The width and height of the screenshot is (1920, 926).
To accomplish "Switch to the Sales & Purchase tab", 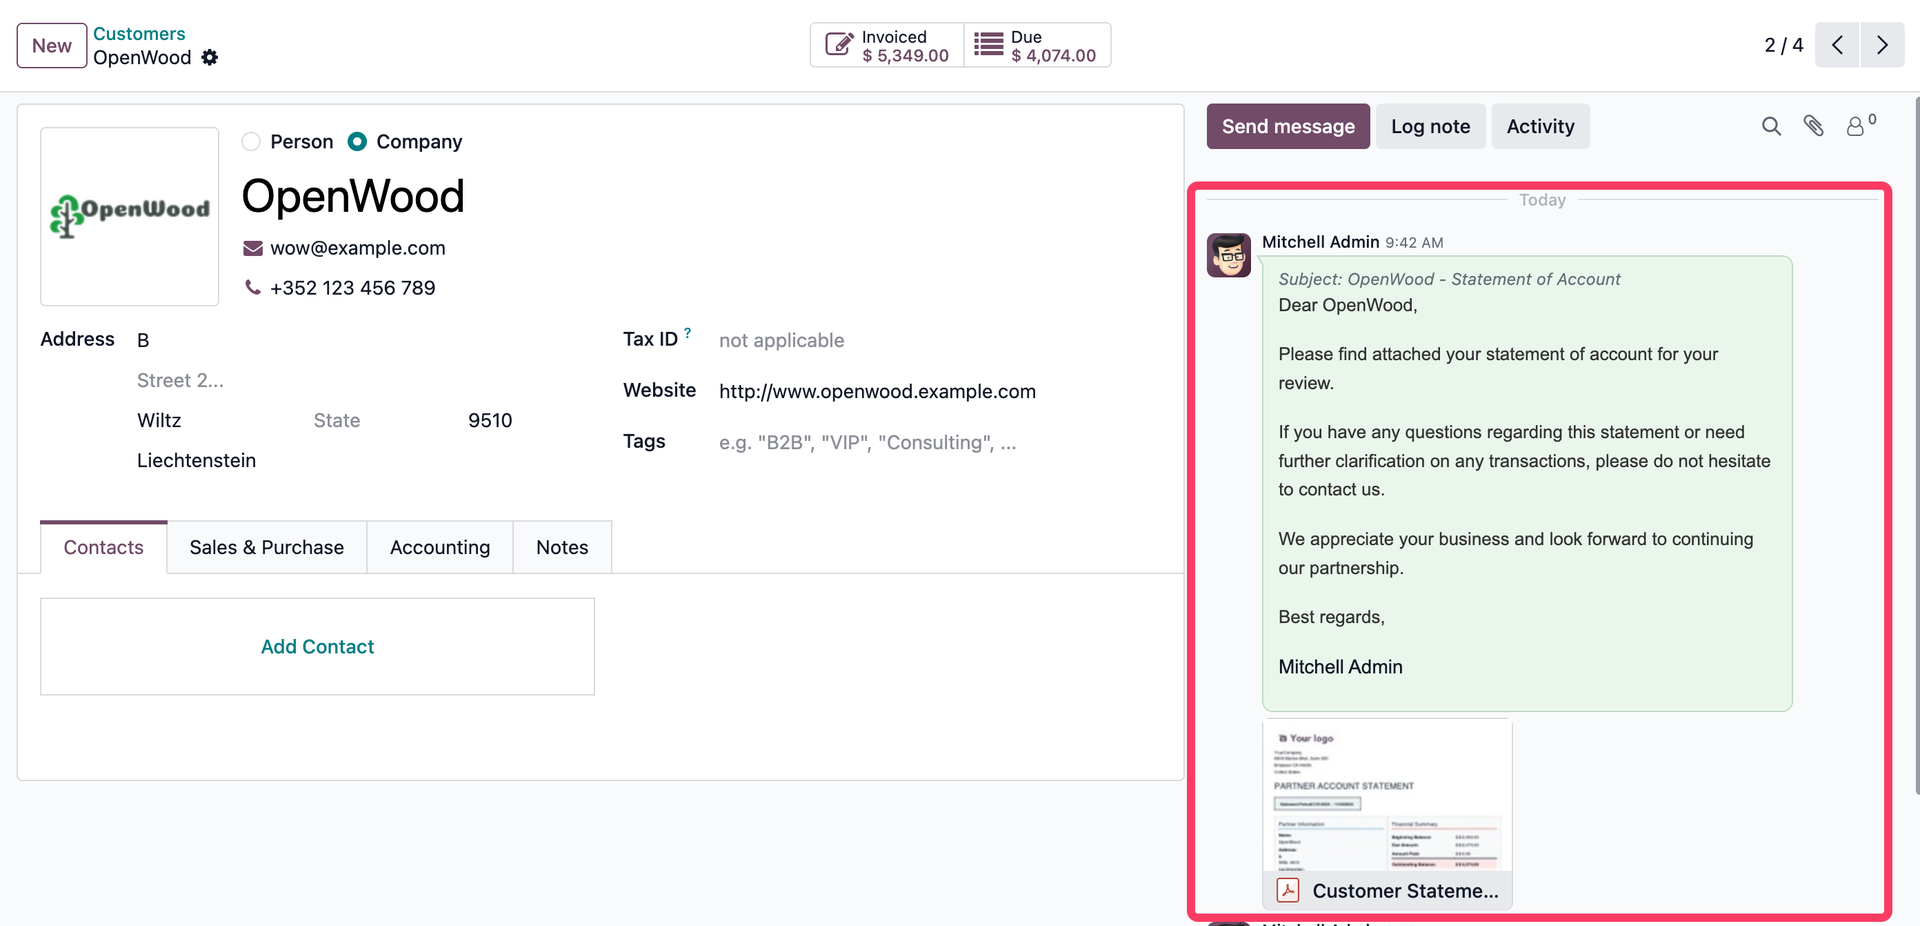I will 266,547.
